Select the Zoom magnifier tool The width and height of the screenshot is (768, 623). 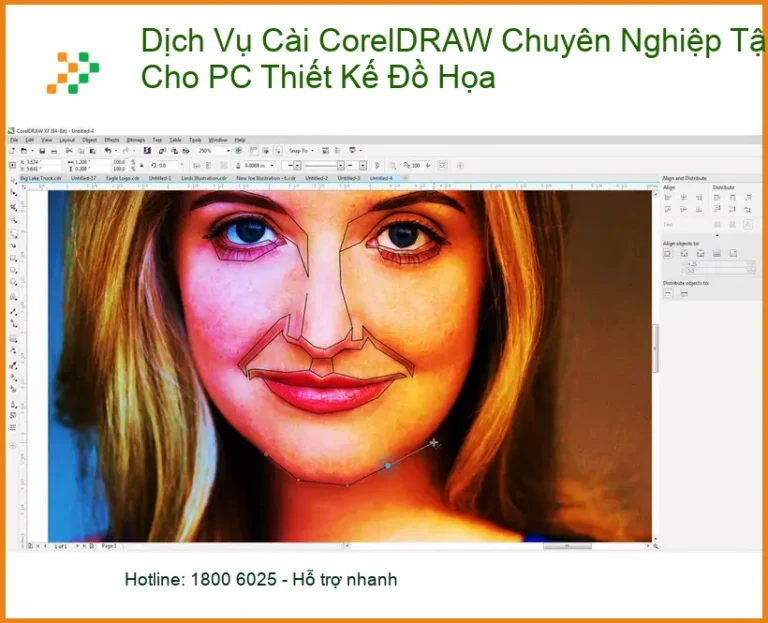pos(13,219)
